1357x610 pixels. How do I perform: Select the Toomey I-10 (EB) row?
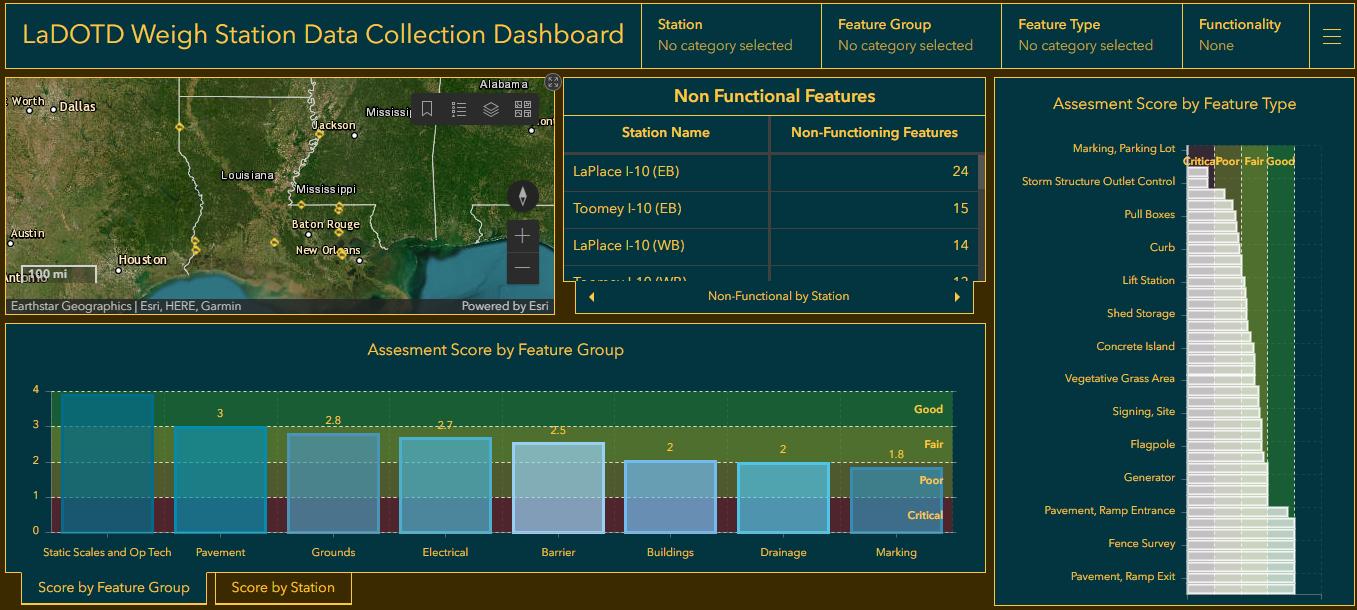tap(771, 208)
